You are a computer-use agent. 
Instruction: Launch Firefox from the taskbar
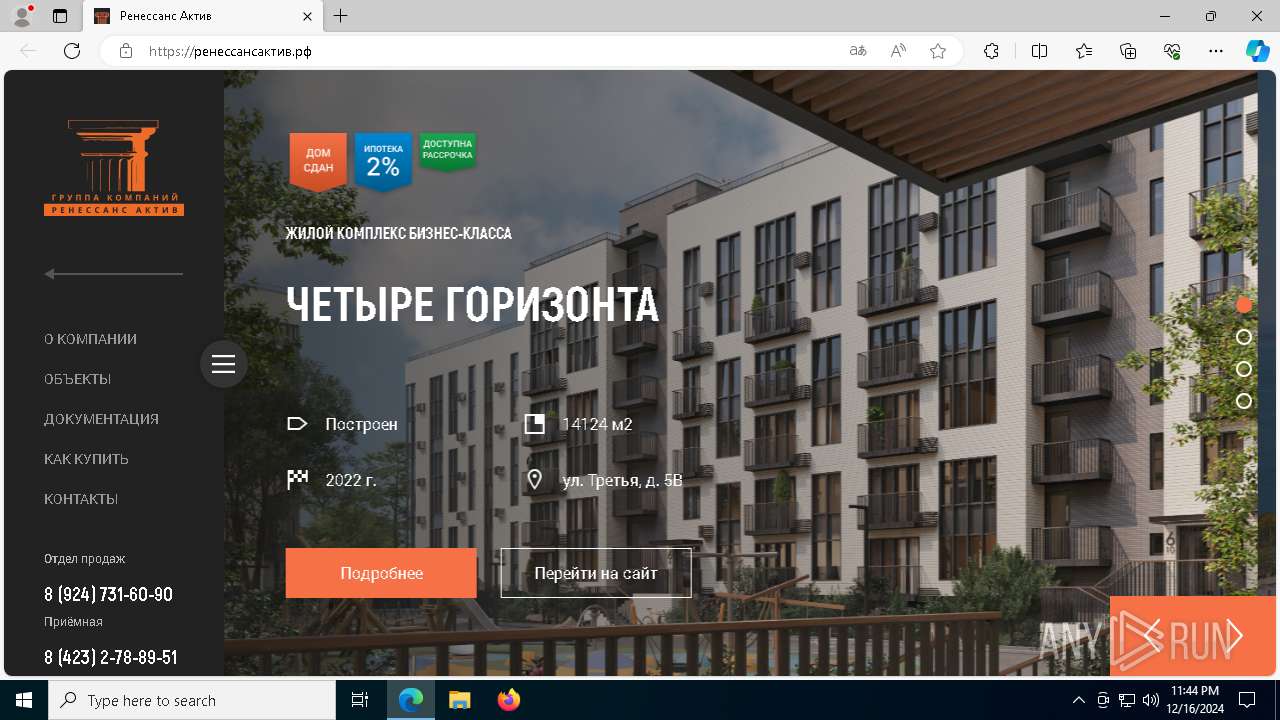pos(508,700)
